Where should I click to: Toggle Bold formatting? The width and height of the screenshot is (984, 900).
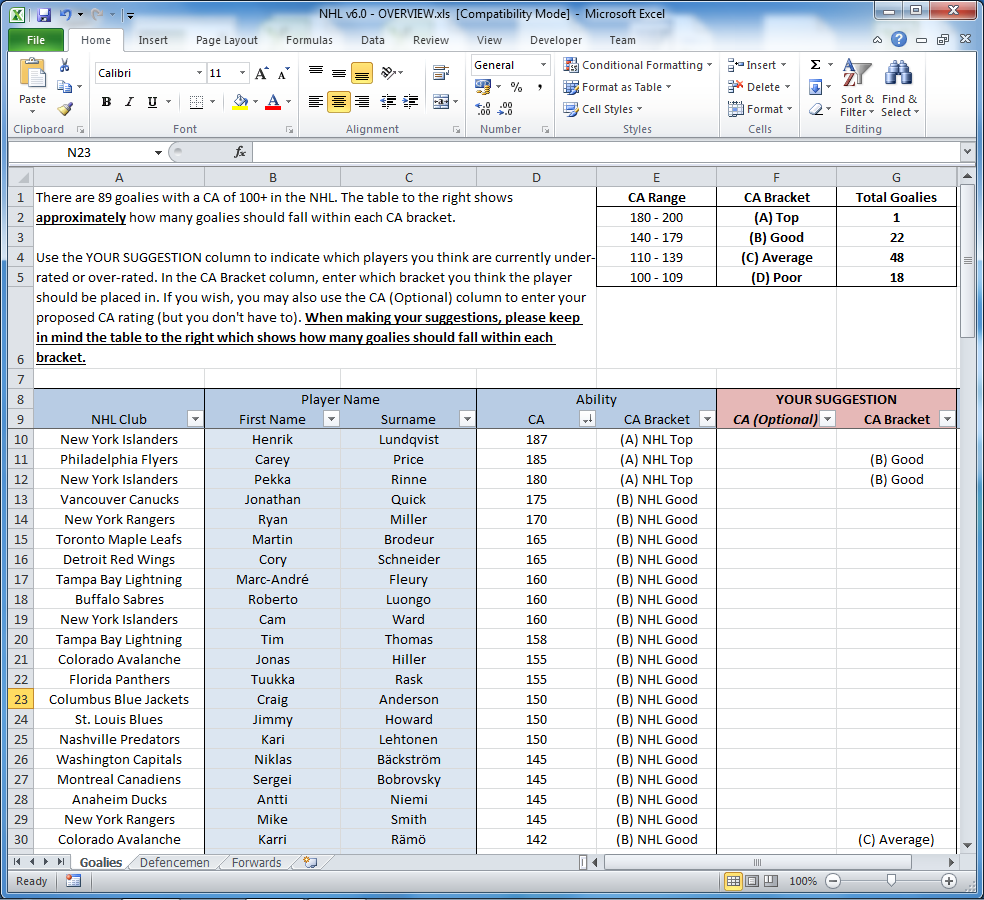pyautogui.click(x=107, y=102)
